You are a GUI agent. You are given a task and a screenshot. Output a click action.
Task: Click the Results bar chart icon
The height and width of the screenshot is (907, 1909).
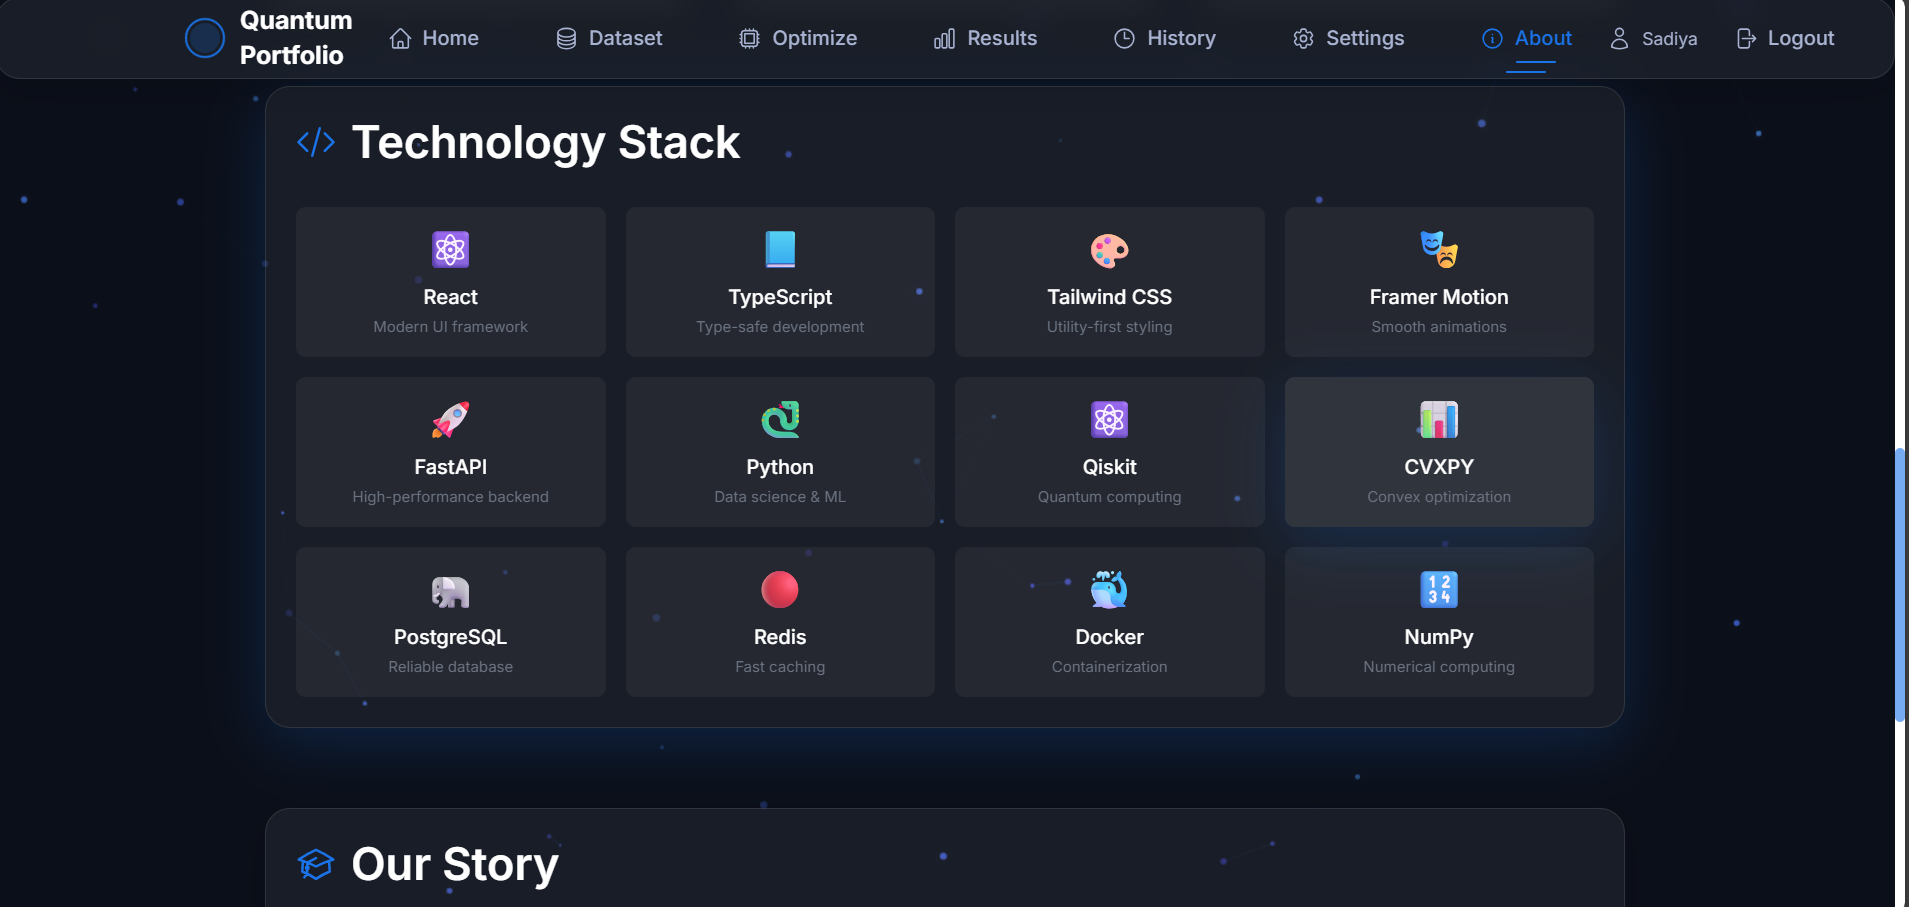[944, 39]
